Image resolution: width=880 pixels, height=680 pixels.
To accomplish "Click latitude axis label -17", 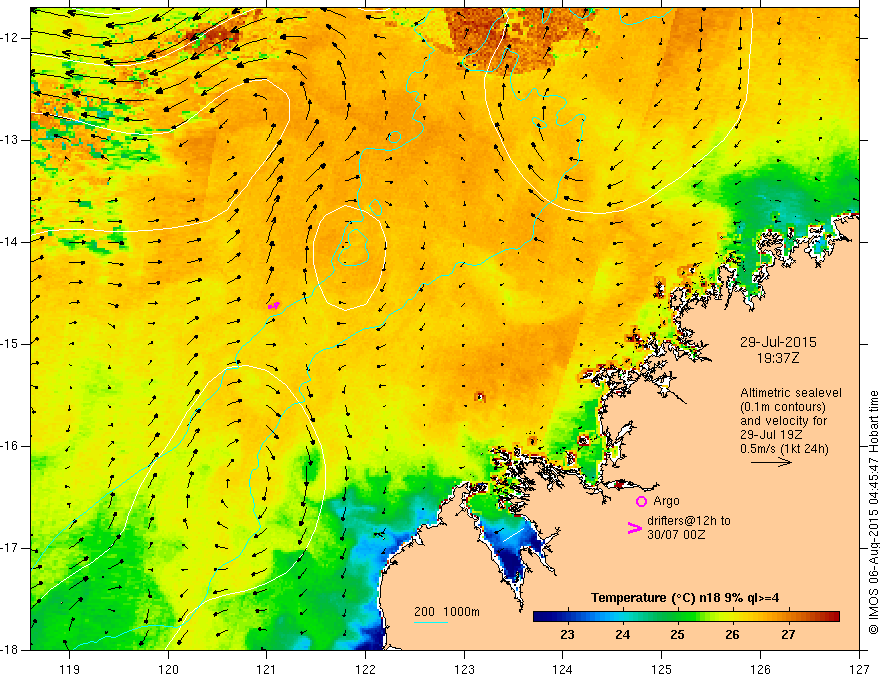I will coord(10,548).
